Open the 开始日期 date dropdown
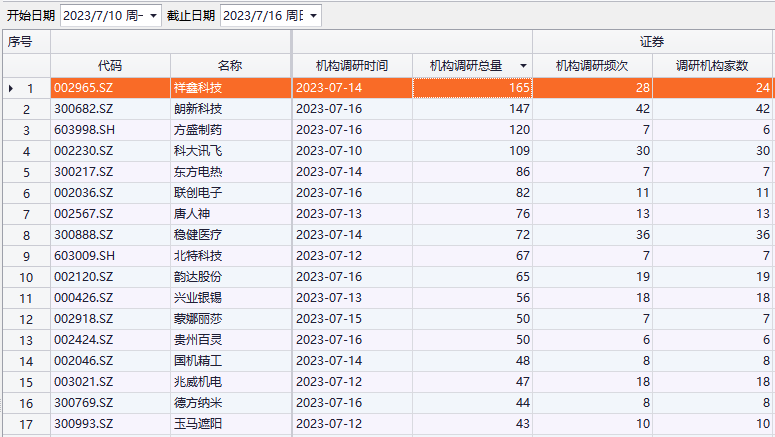This screenshot has width=775, height=437. click(153, 16)
